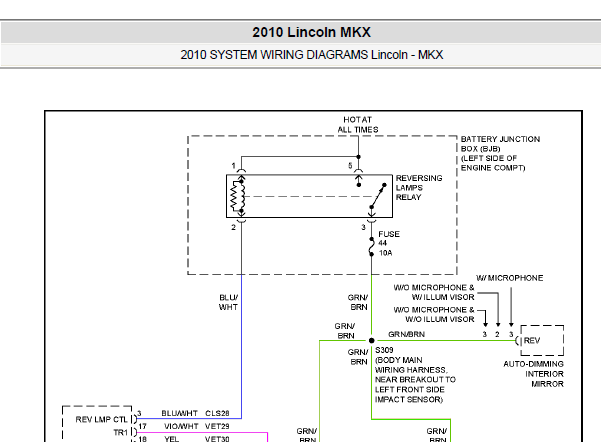Click 'AUTO-DIMMING INTERIOR MIRROR' label
601x442 pixels.
(534, 374)
